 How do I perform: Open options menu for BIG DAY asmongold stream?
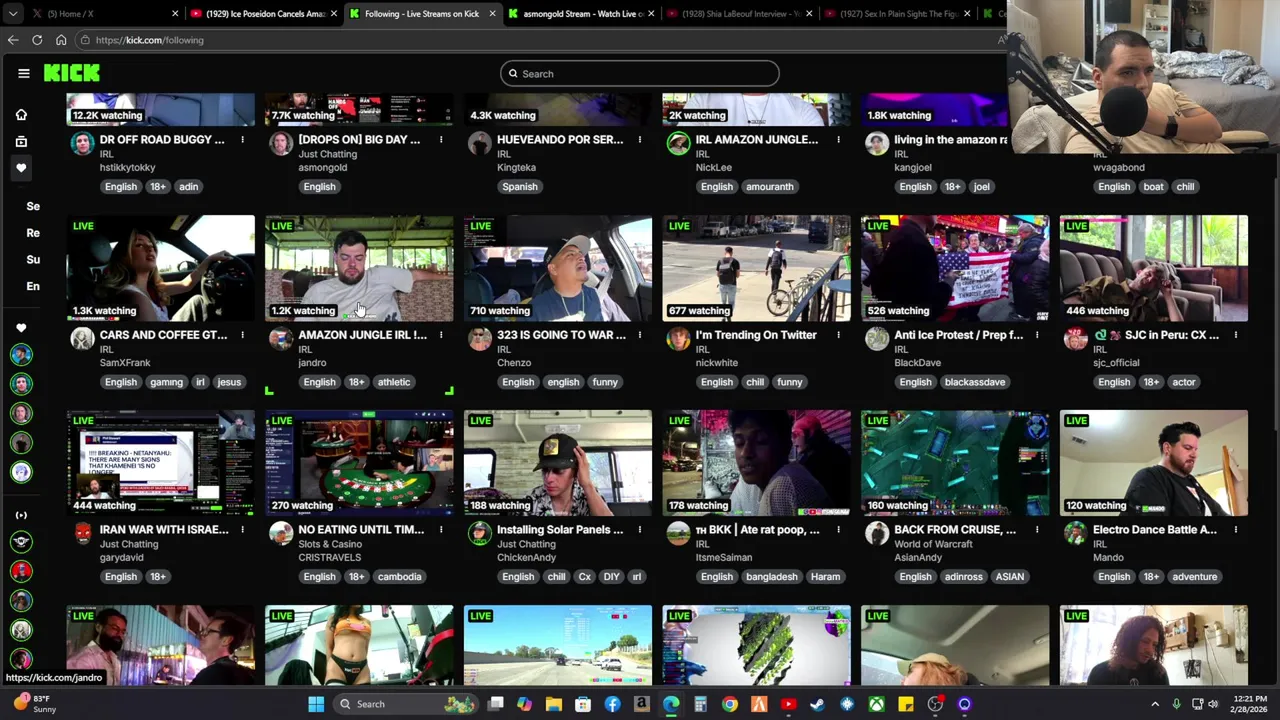[441, 140]
